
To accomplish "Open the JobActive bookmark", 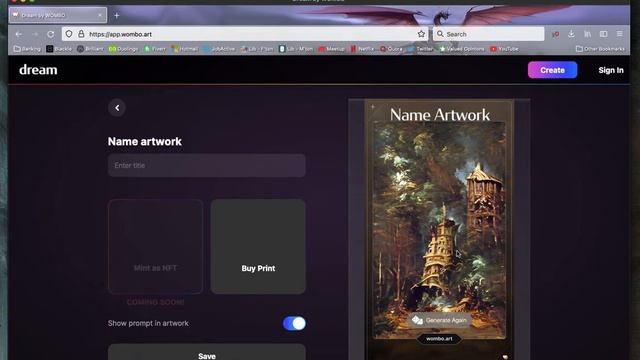I will point(219,49).
